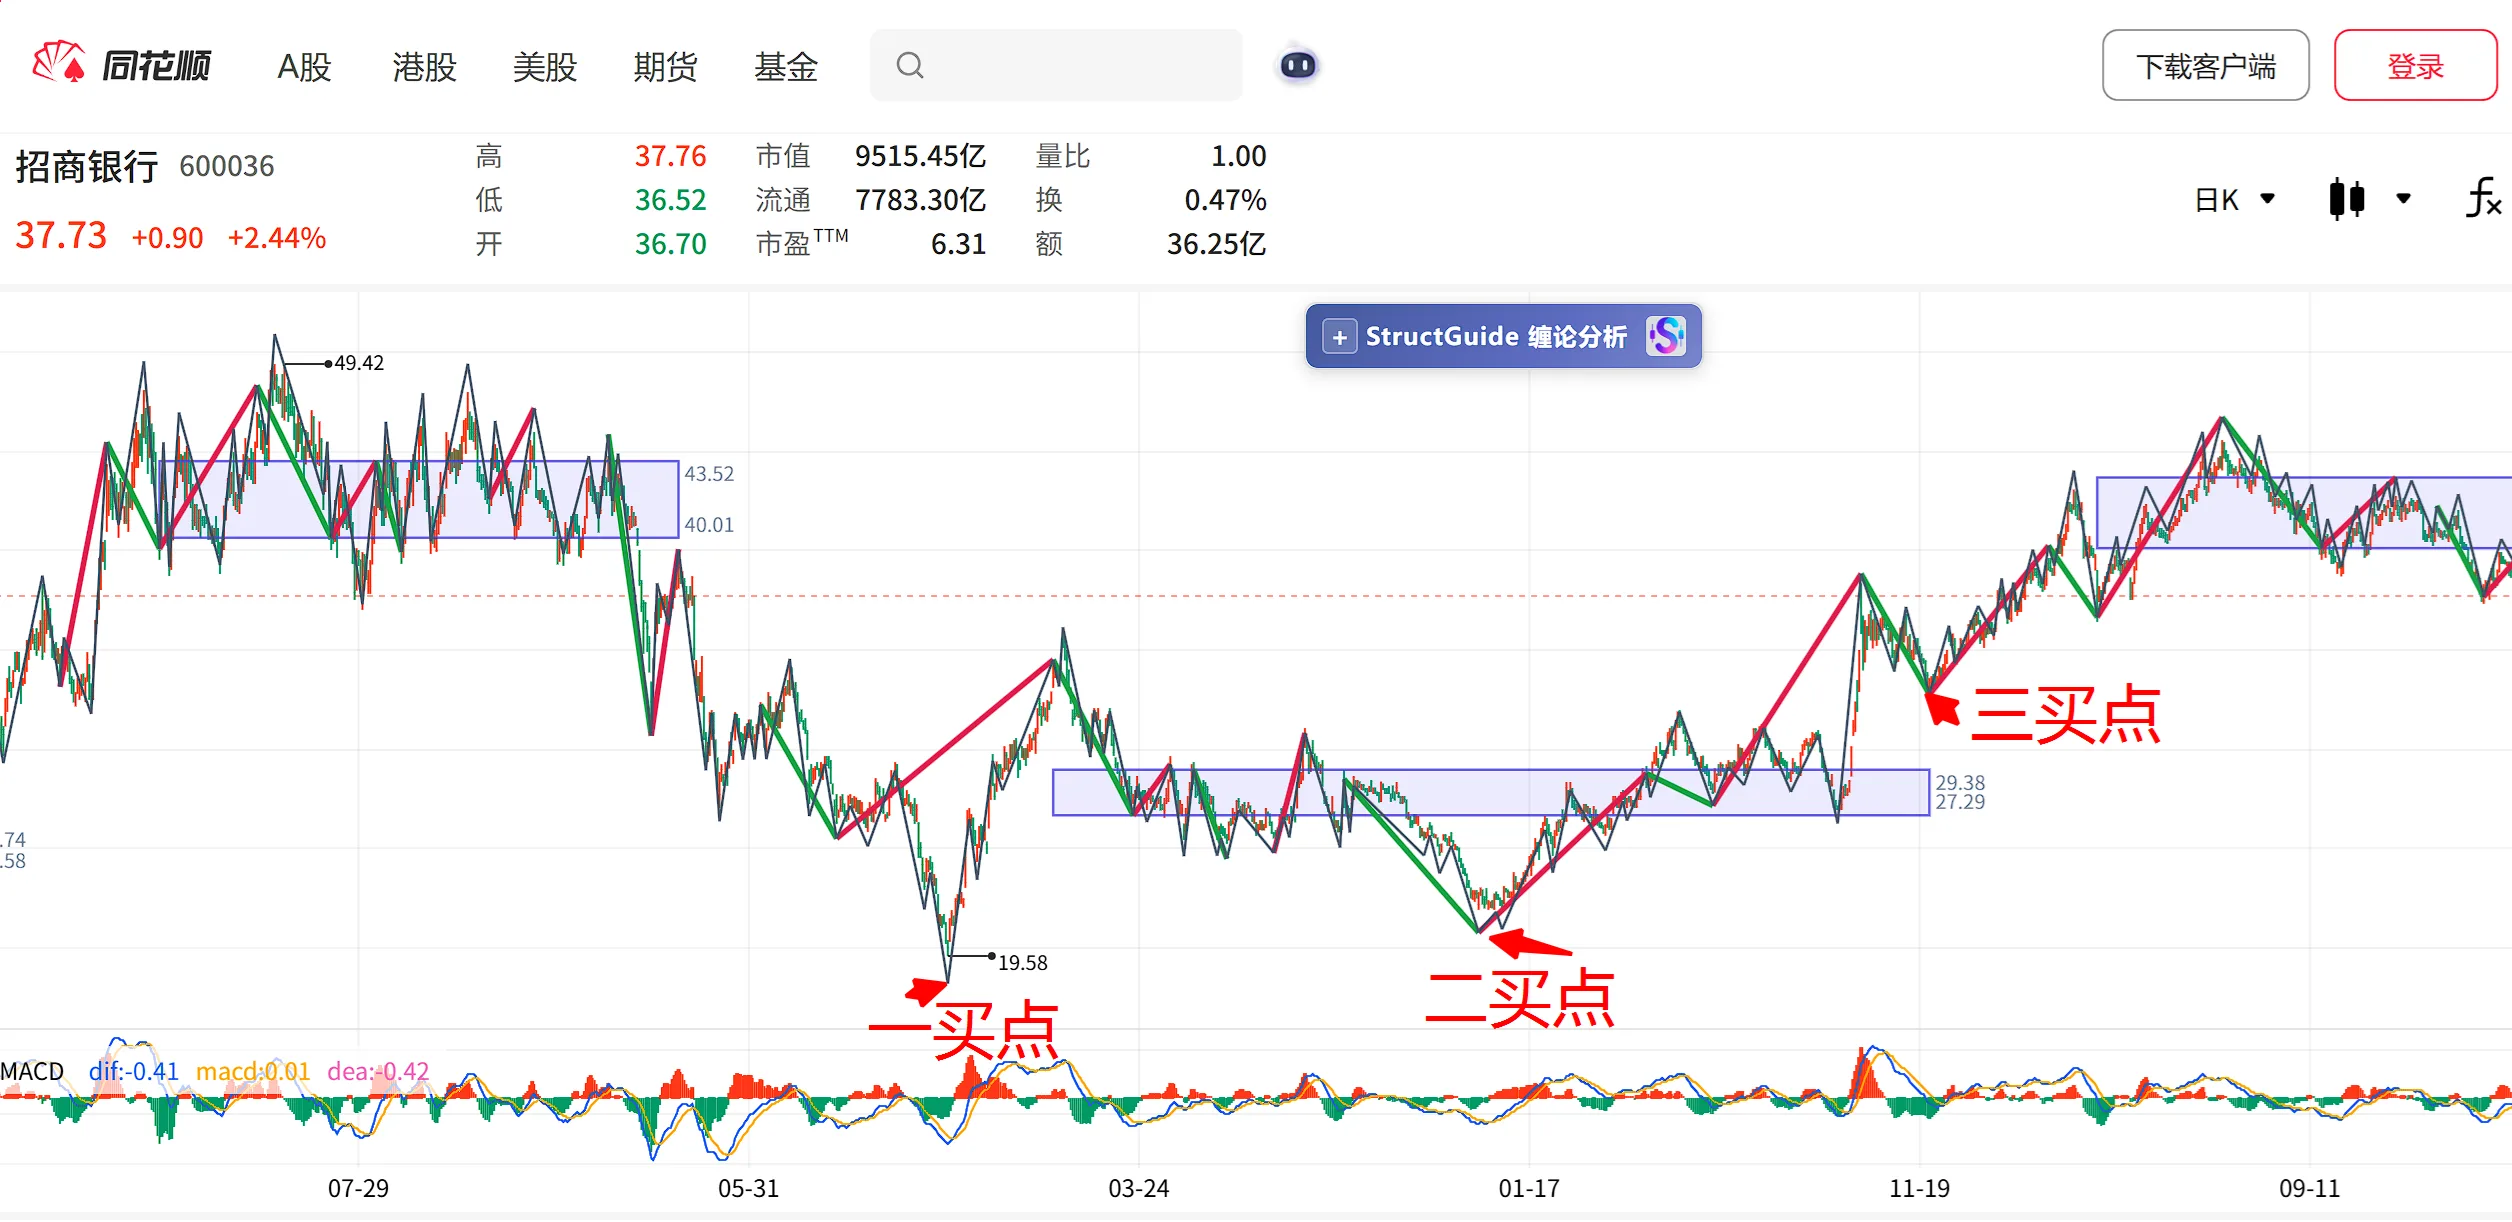2512x1222 pixels.
Task: Click the search magnifier icon
Action: 909,65
